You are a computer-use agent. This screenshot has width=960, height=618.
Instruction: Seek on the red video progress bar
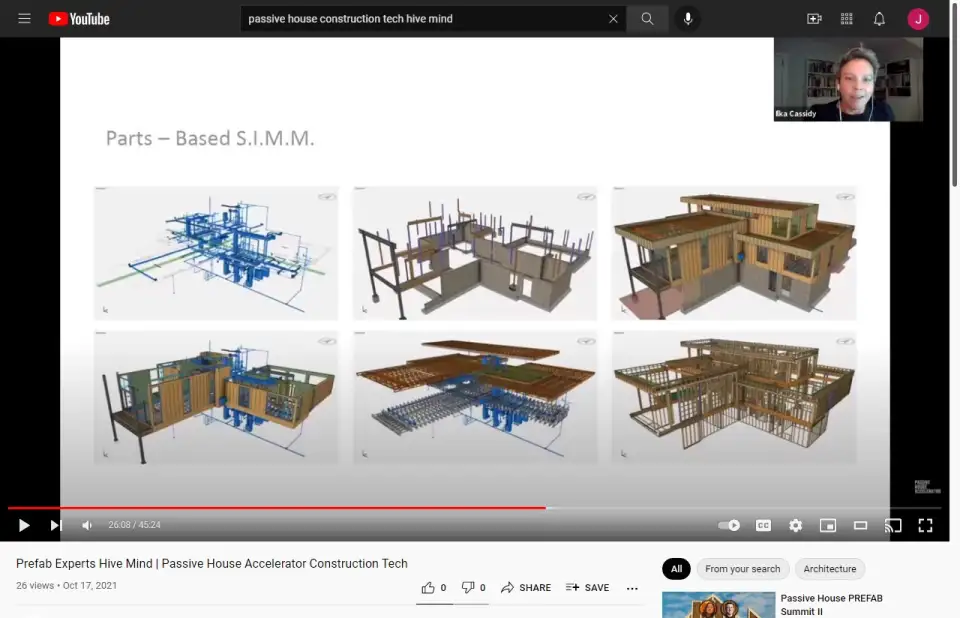coord(300,508)
